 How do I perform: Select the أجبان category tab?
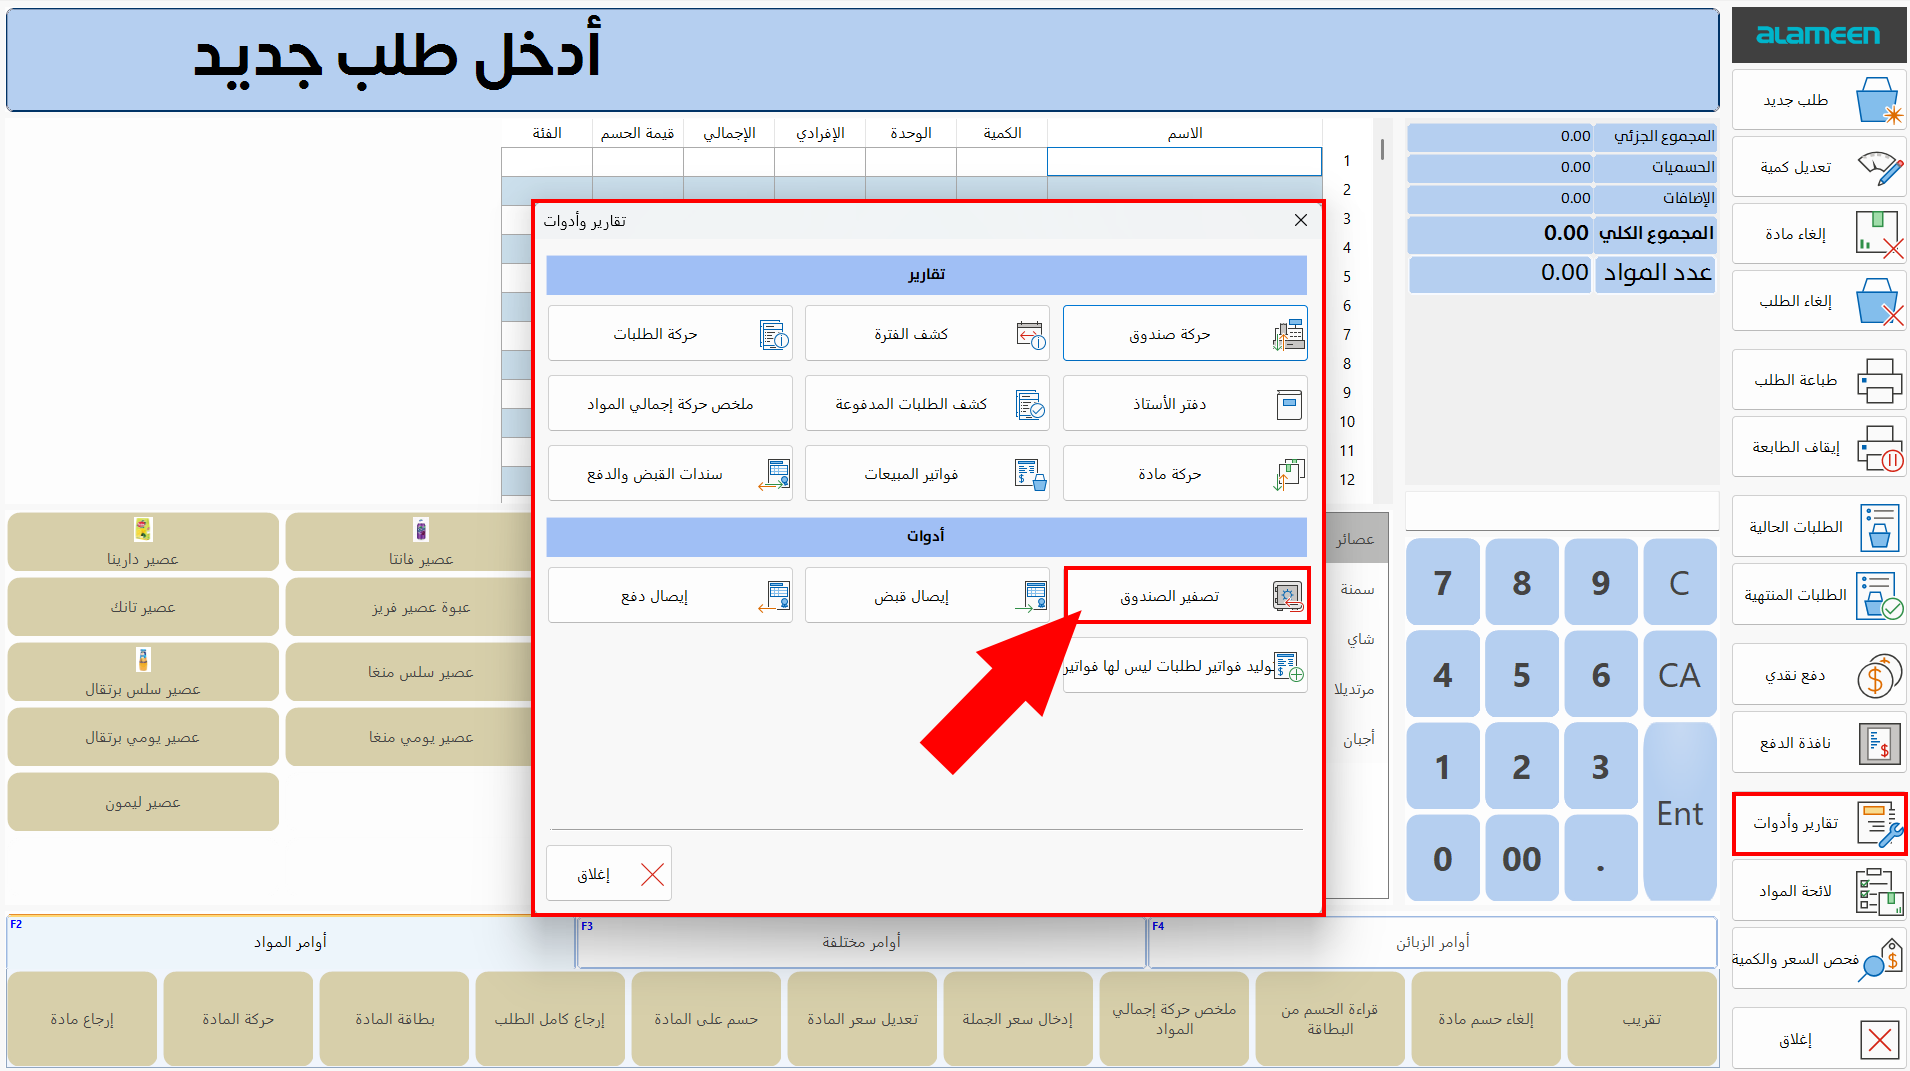1356,739
